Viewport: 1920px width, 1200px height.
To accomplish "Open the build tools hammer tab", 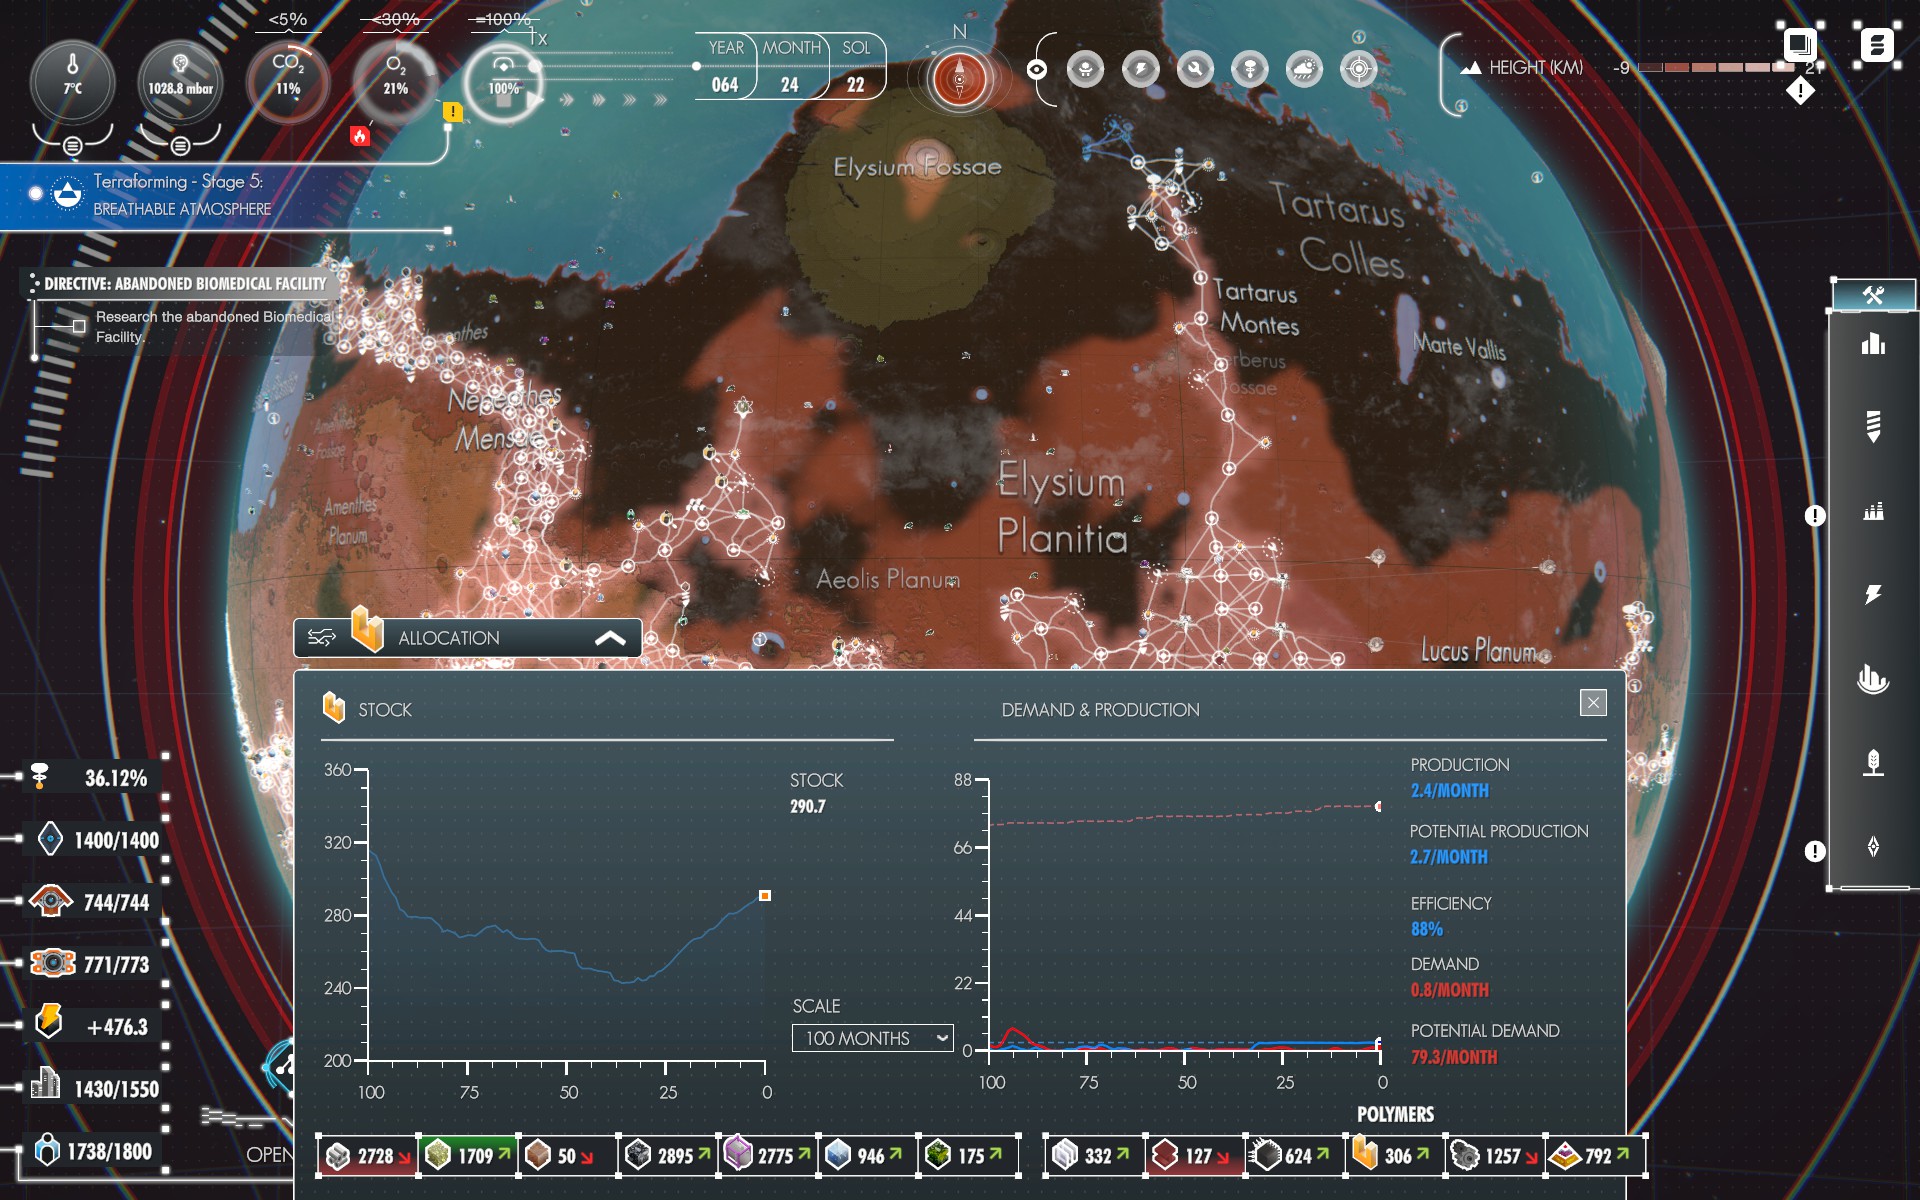I will point(1873,295).
